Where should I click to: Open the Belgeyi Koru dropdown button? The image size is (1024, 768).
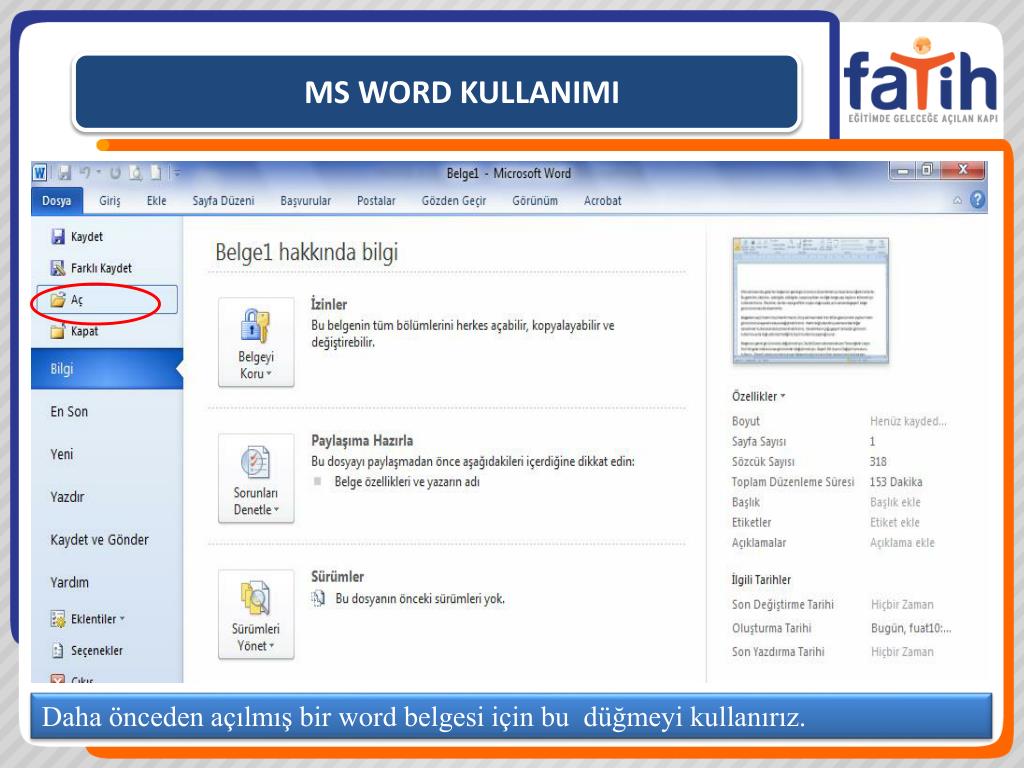256,343
